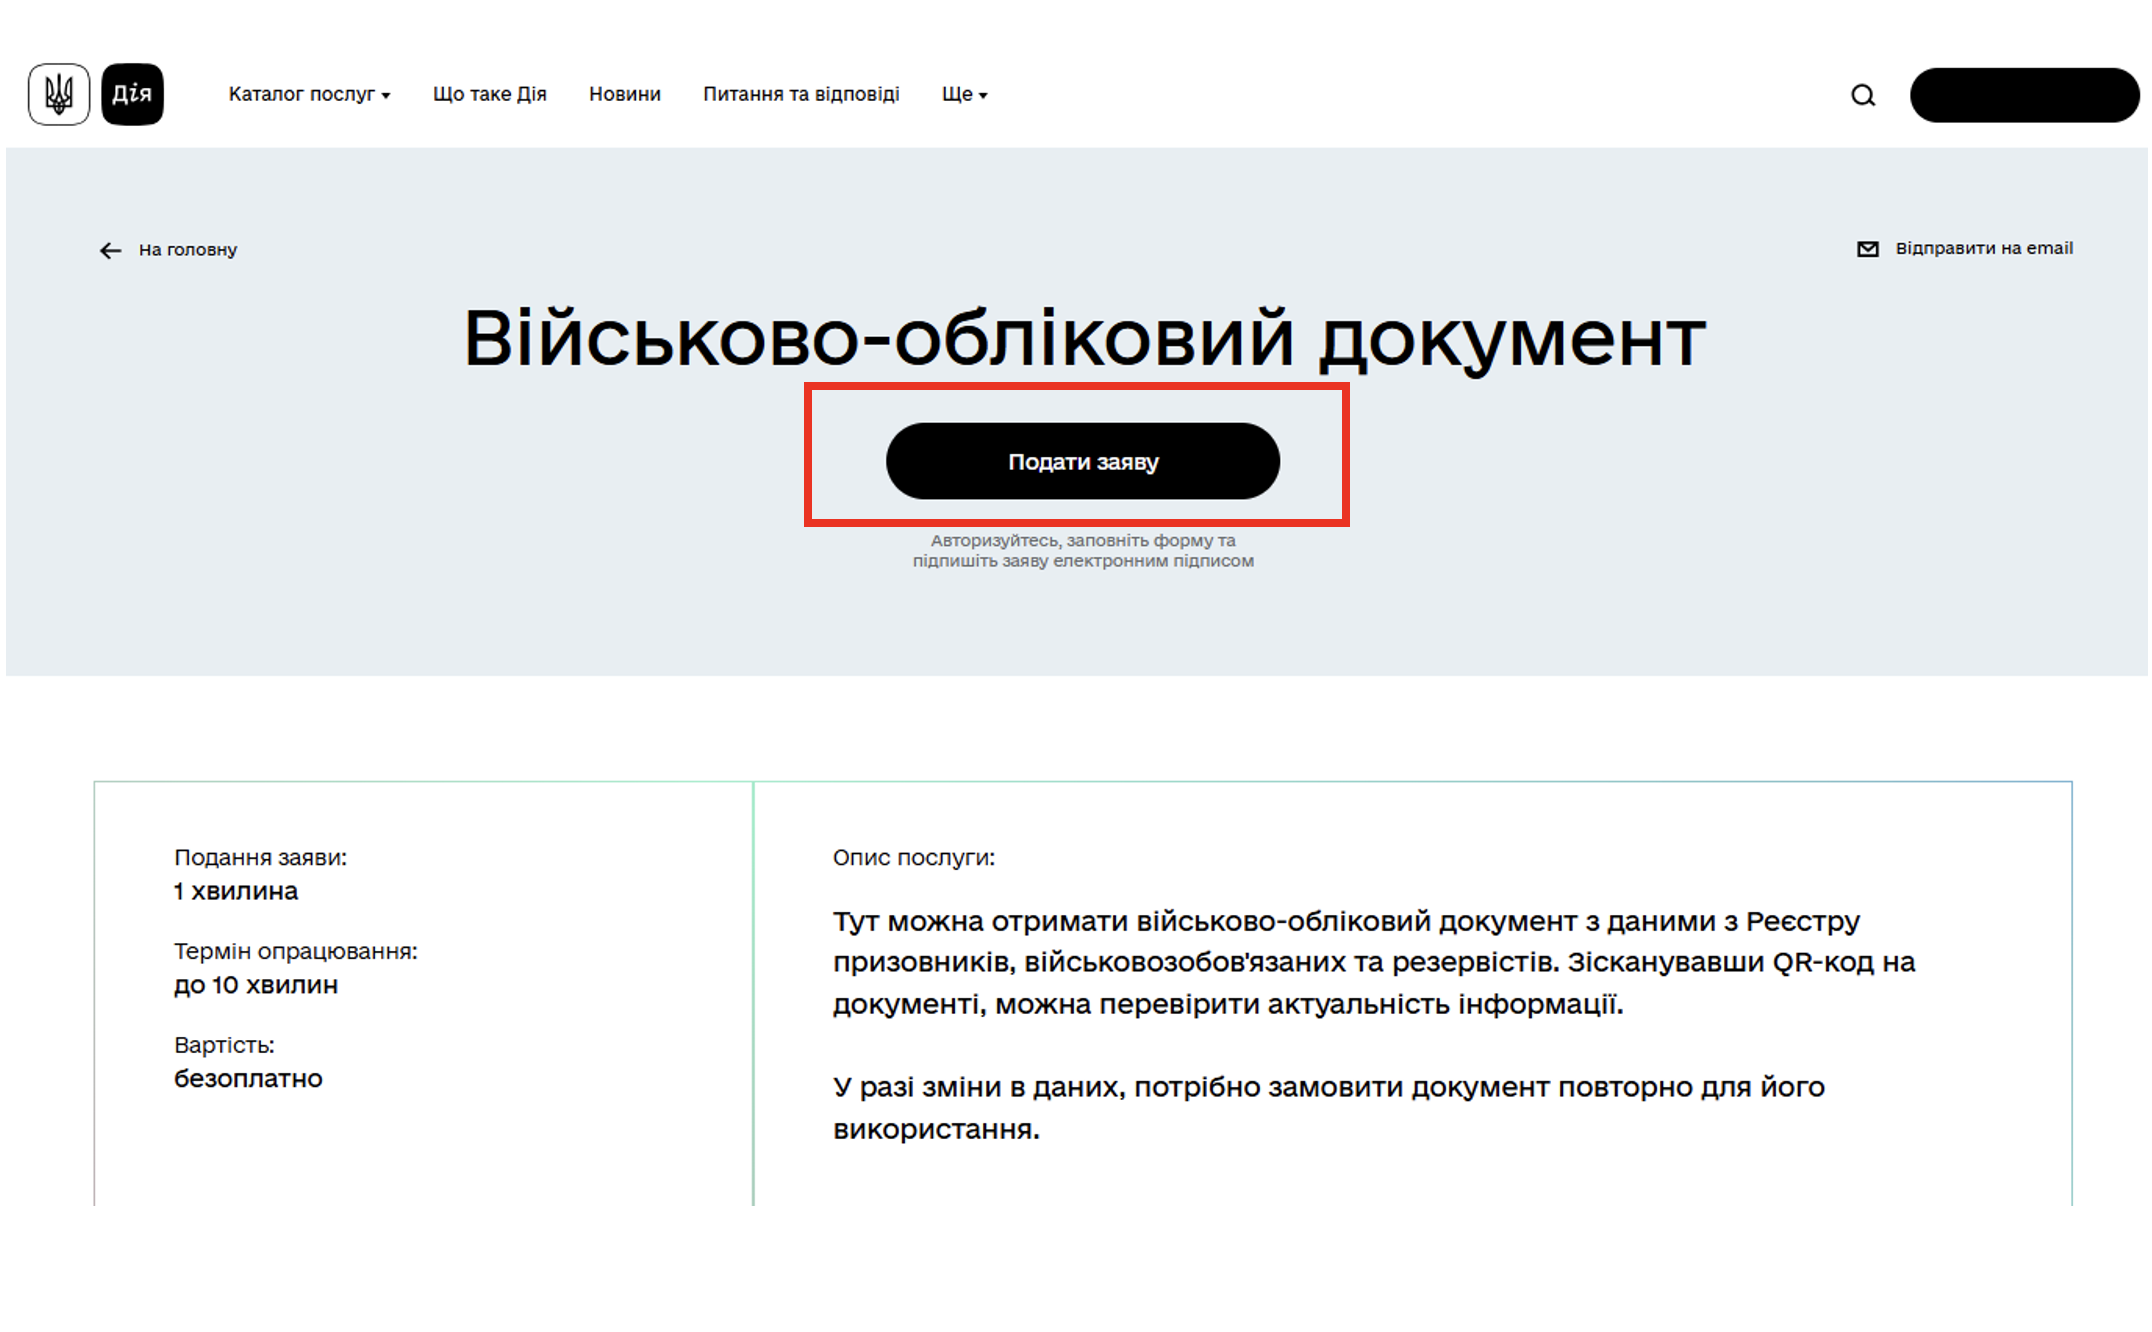Image resolution: width=2152 pixels, height=1332 pixels.
Task: Open the Що таке Дія menu item
Action: click(x=489, y=94)
